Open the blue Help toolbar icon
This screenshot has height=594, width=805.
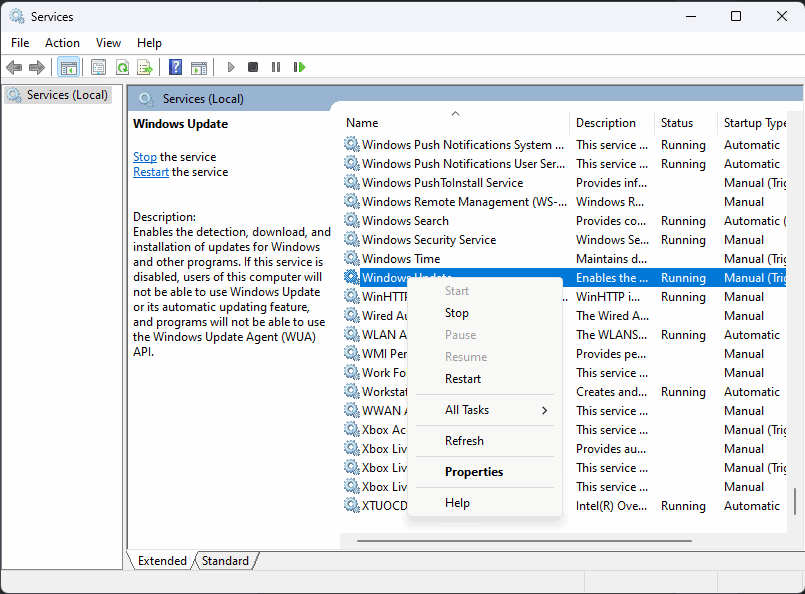click(x=175, y=67)
